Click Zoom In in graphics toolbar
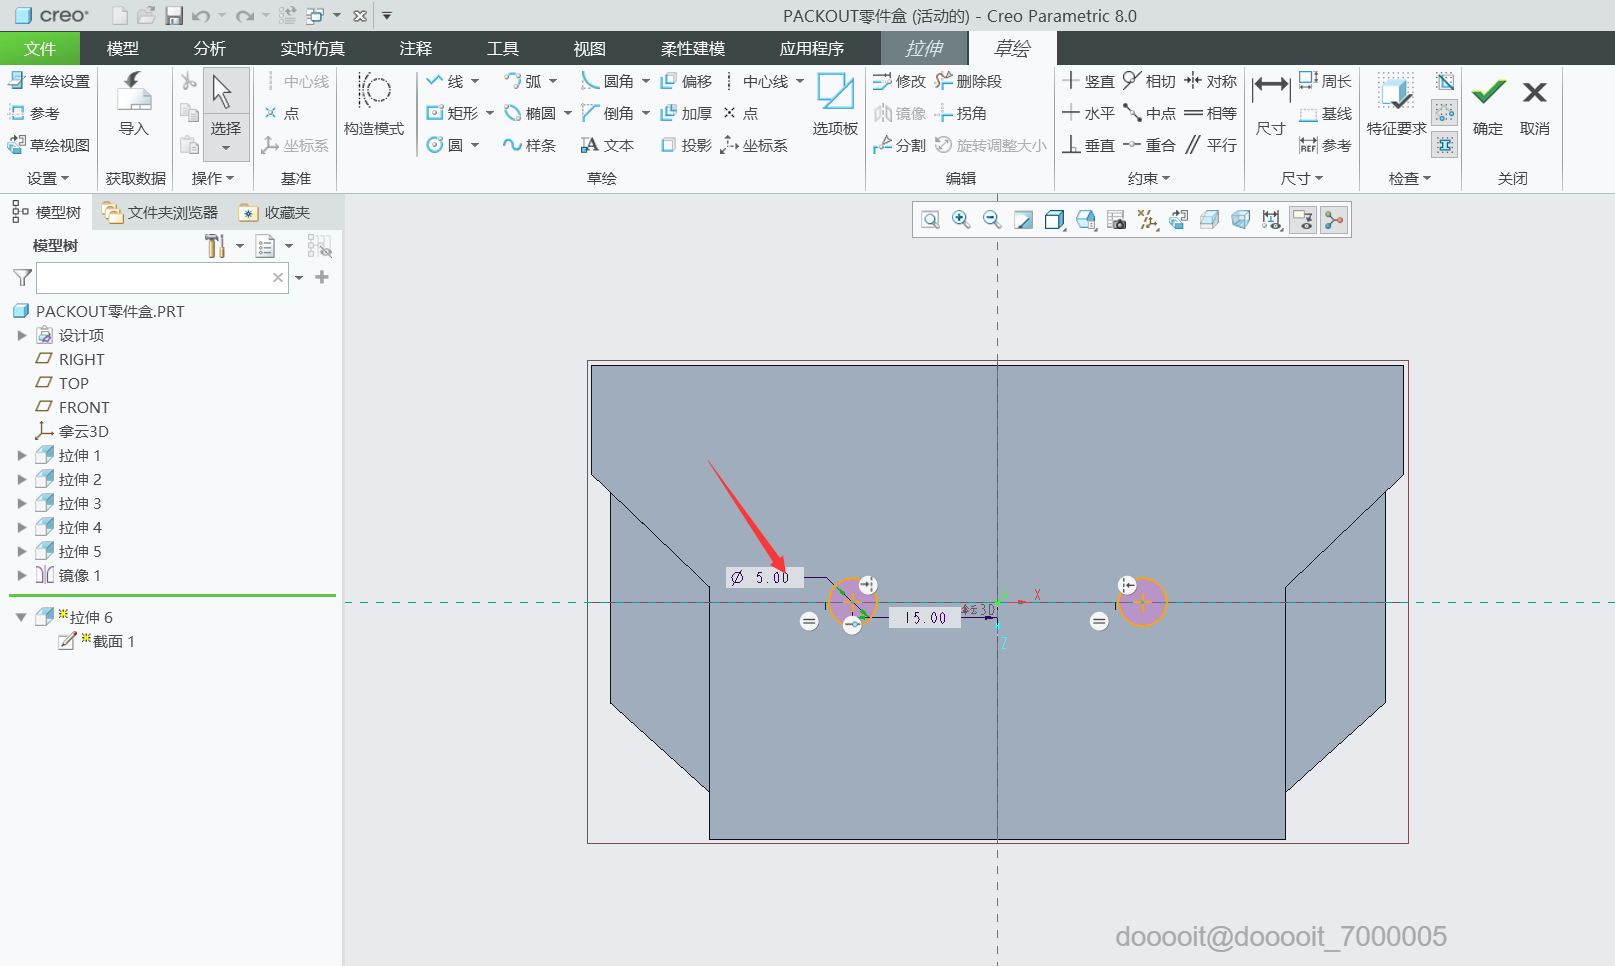Viewport: 1615px width, 966px height. pos(961,220)
